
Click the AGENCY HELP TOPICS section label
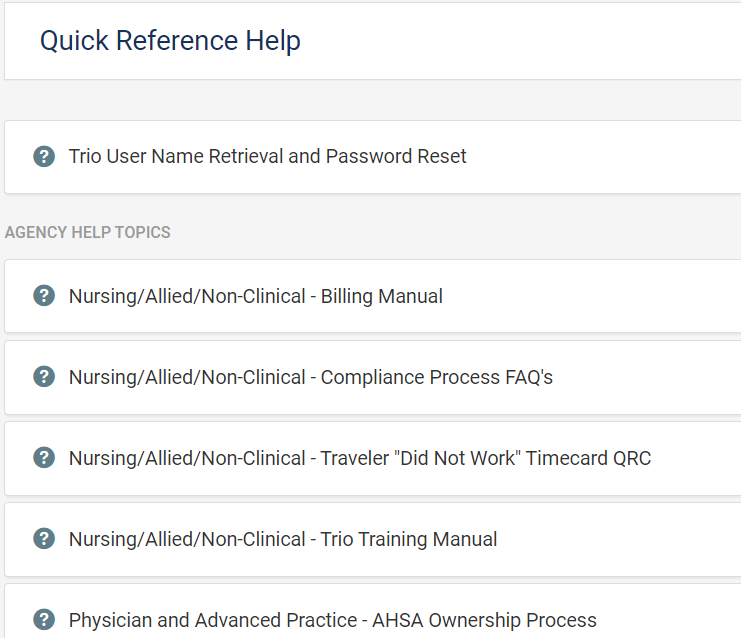[x=88, y=233]
